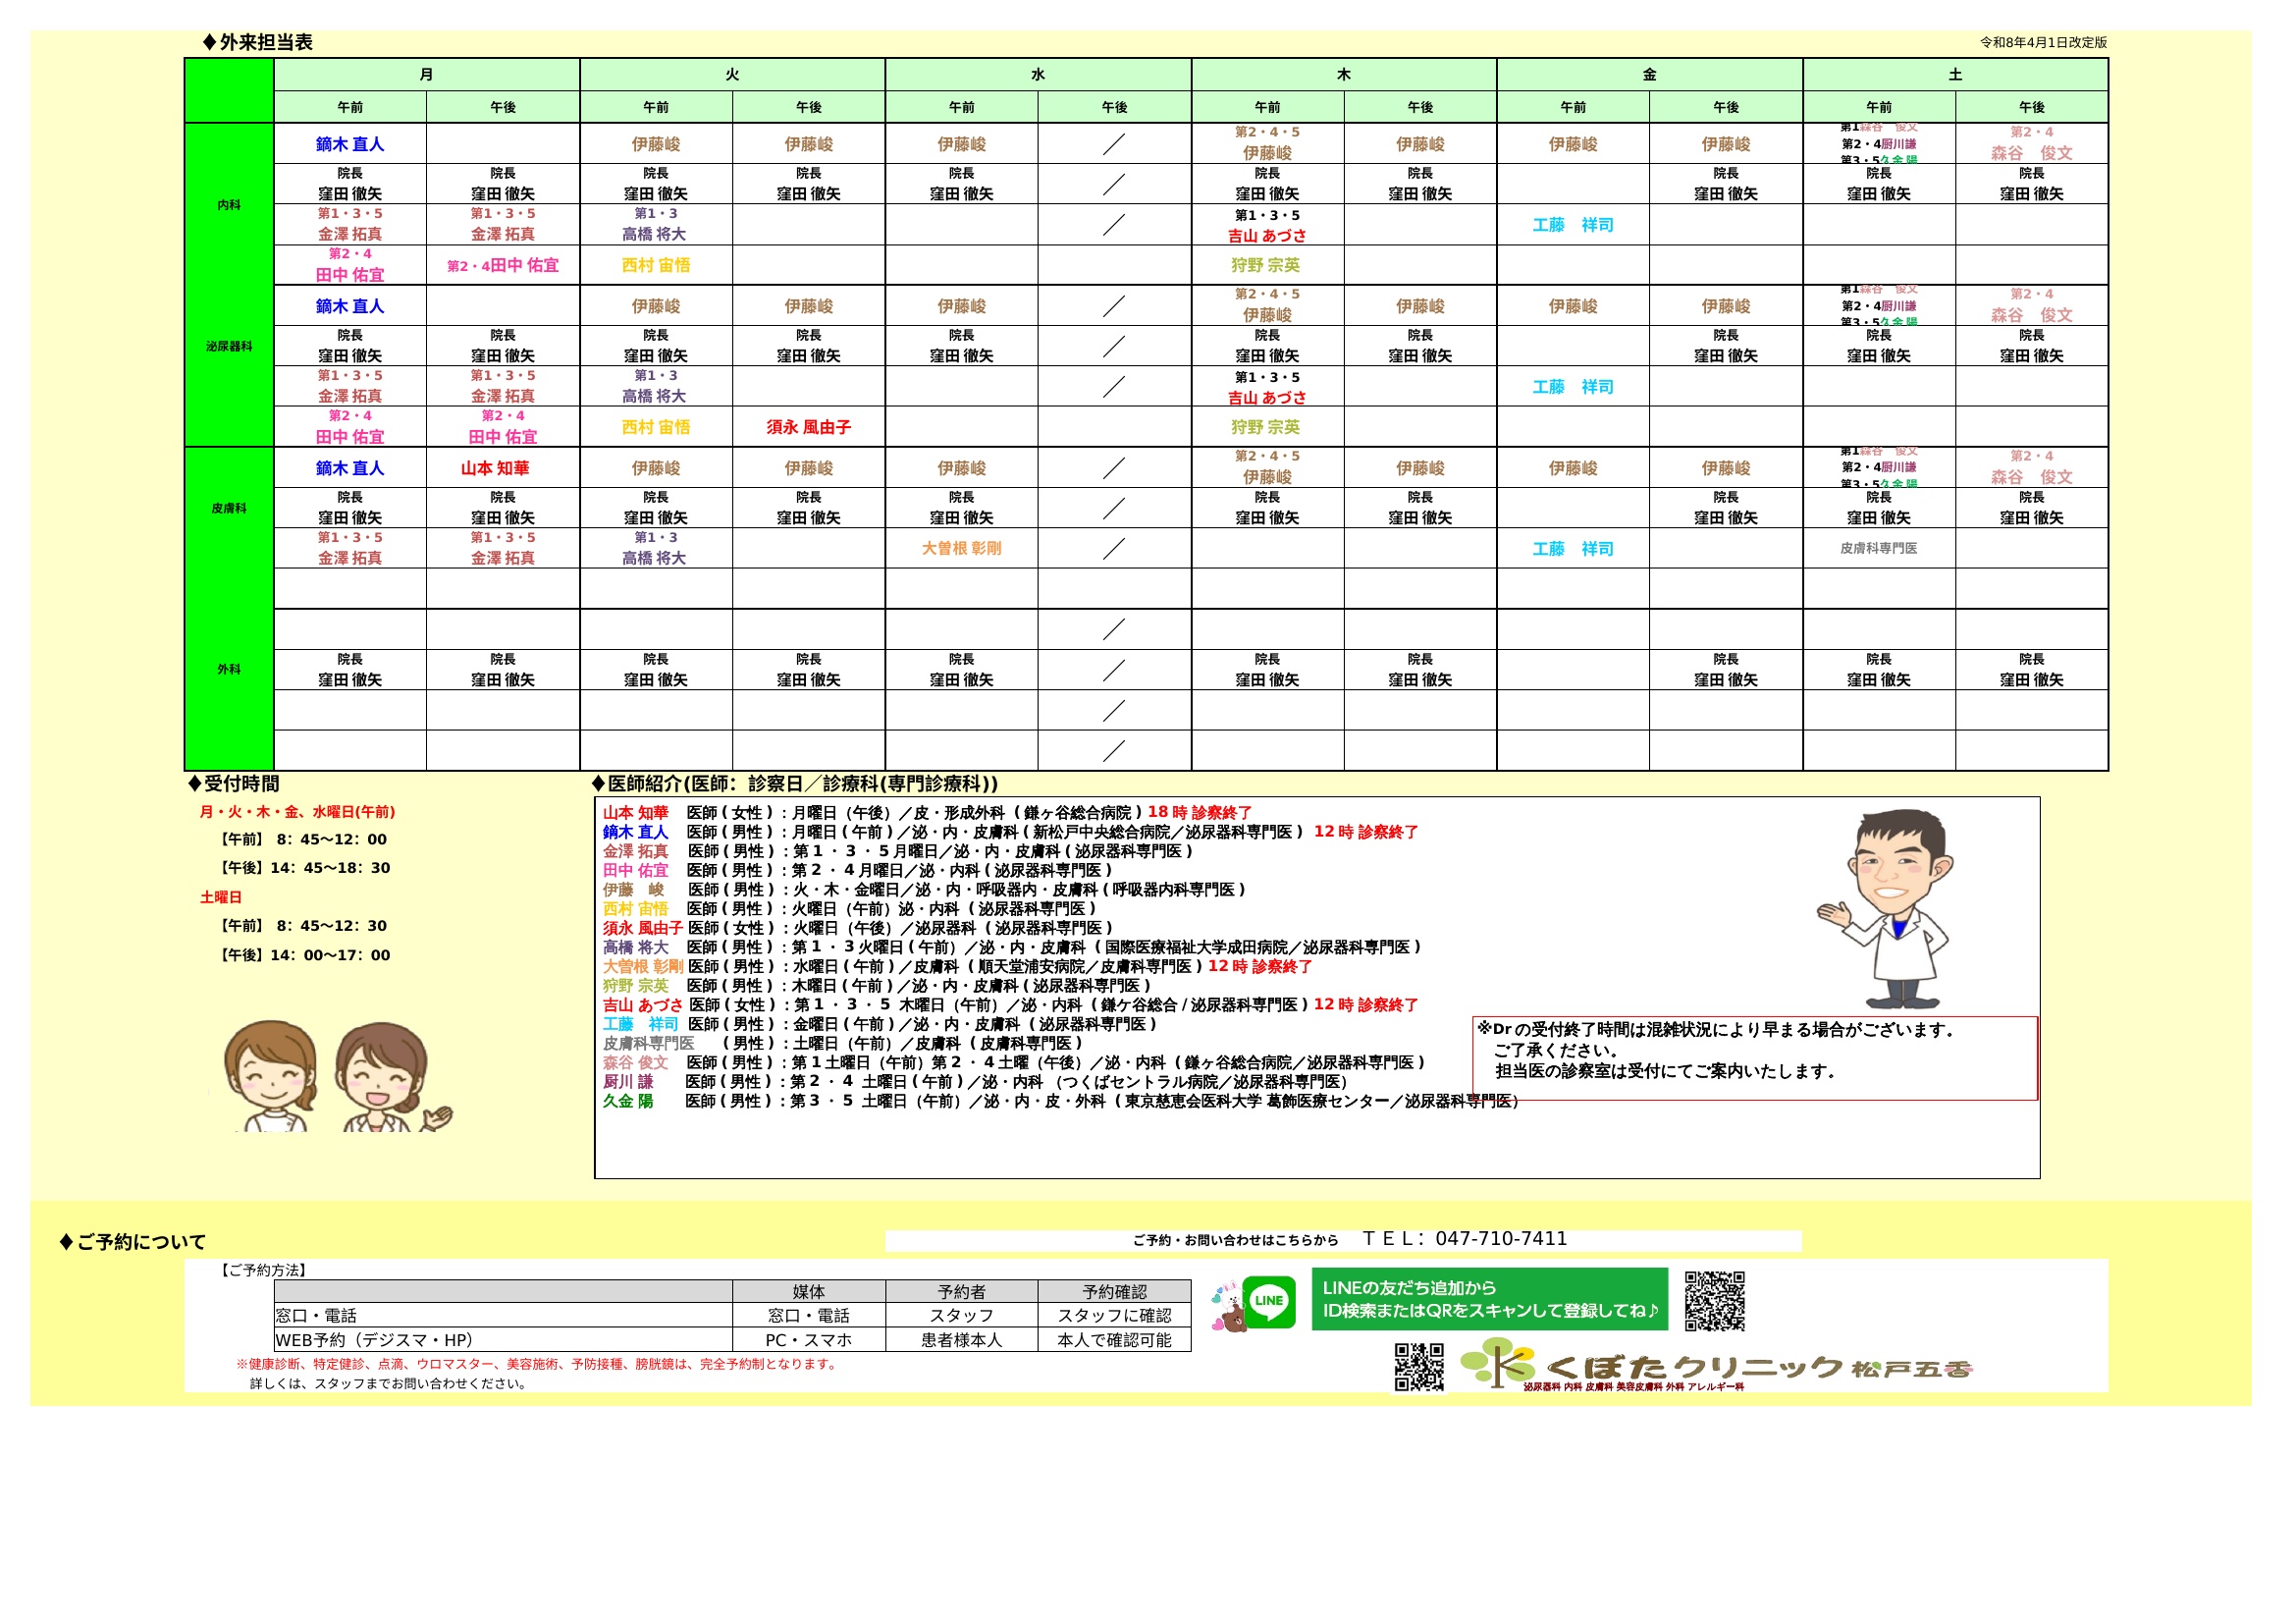Click the QR code beside the LINE banner
Image resolution: width=2296 pixels, height=1624 pixels.
pos(1714,1301)
